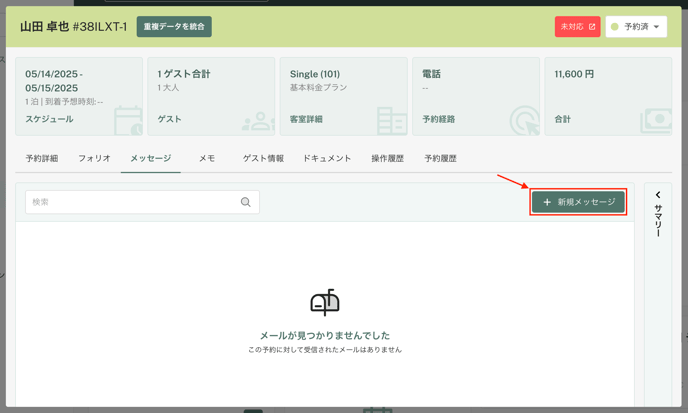Image resolution: width=688 pixels, height=413 pixels.
Task: Click the calendar clock icon on schedule card
Action: pos(128,121)
